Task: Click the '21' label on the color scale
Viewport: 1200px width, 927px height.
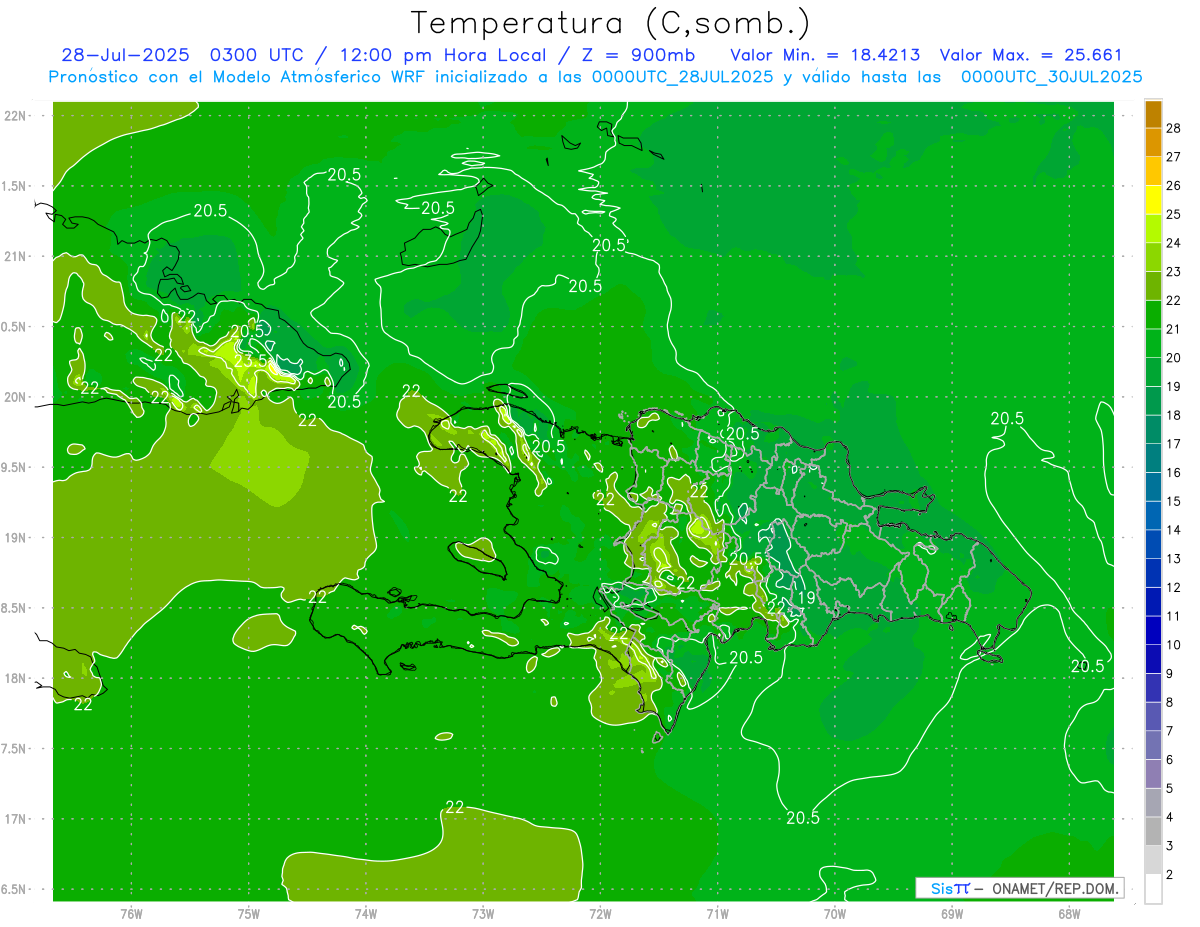Action: [1174, 329]
